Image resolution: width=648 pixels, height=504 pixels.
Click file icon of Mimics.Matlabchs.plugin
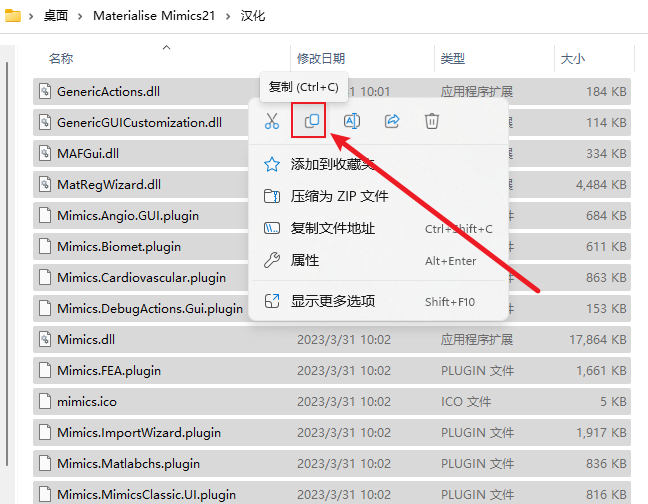[x=45, y=463]
